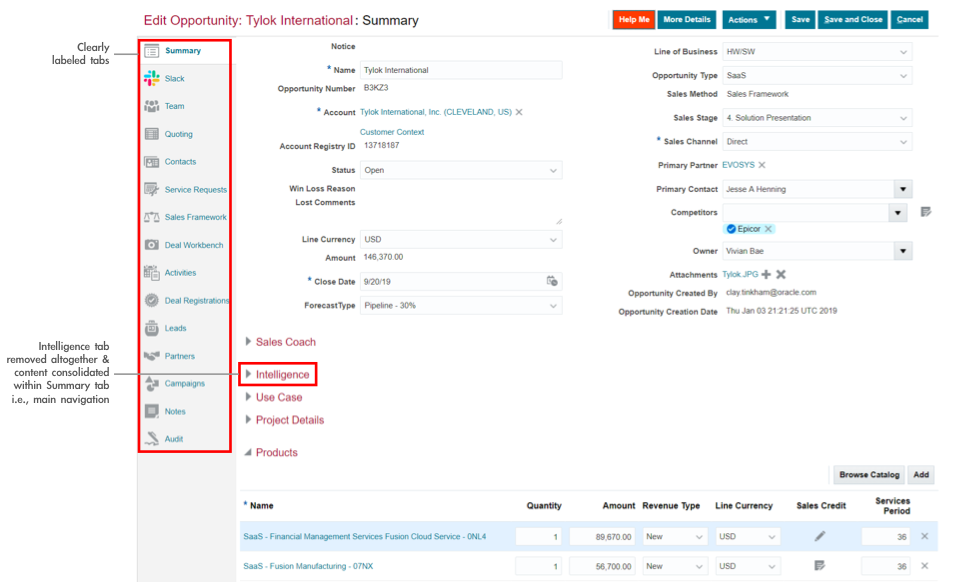The height and width of the screenshot is (582, 955).
Task: Expand the Intelligence section
Action: tap(248, 374)
